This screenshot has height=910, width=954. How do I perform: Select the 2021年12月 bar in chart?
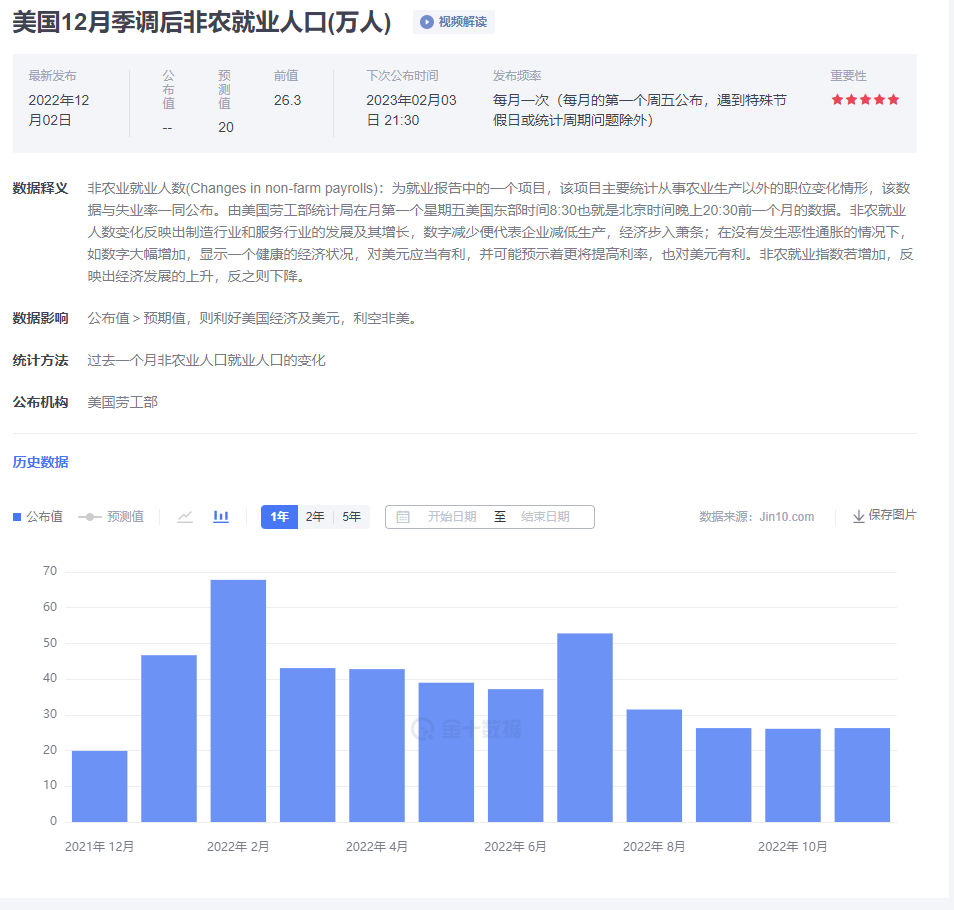[100, 787]
